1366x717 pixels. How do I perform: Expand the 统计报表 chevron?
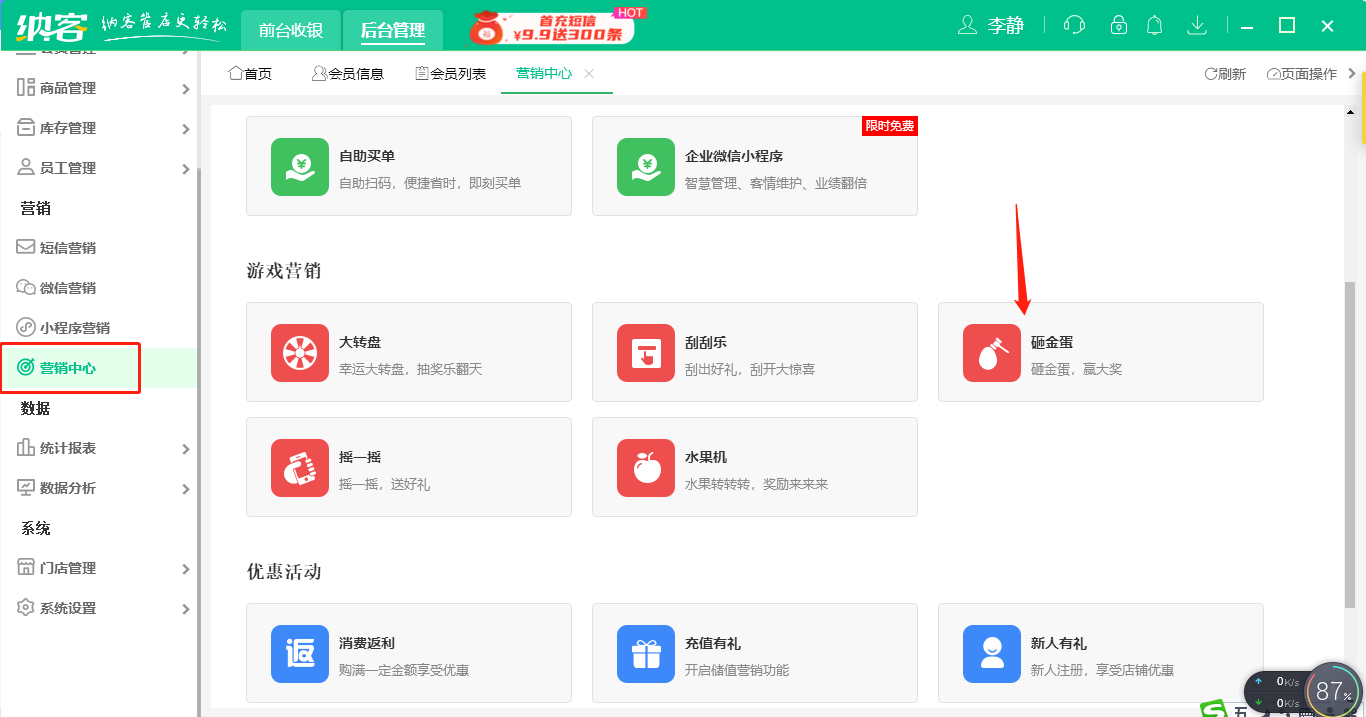(186, 449)
